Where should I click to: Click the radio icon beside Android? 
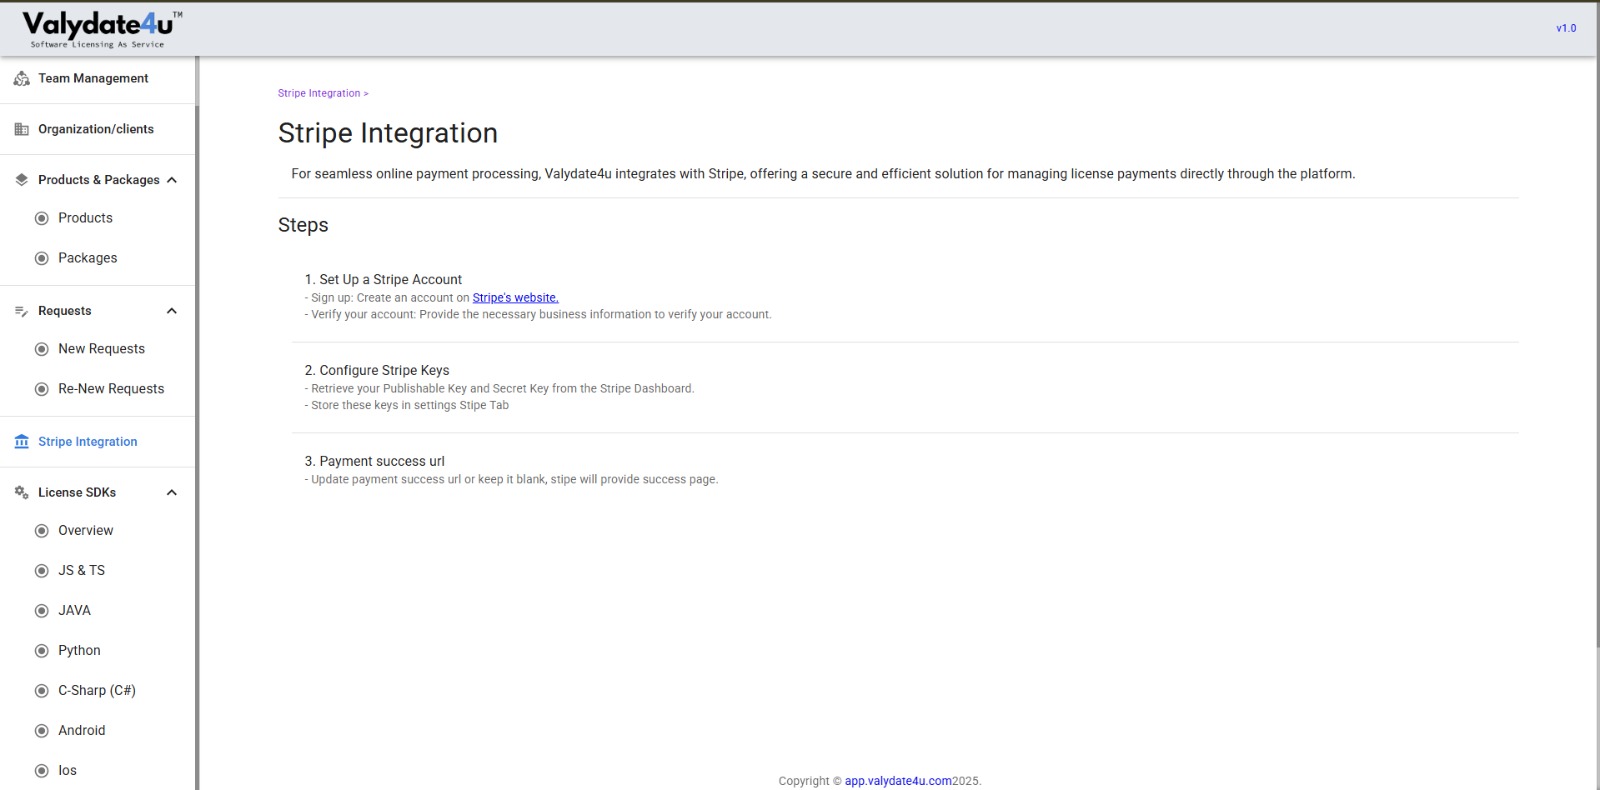click(42, 731)
